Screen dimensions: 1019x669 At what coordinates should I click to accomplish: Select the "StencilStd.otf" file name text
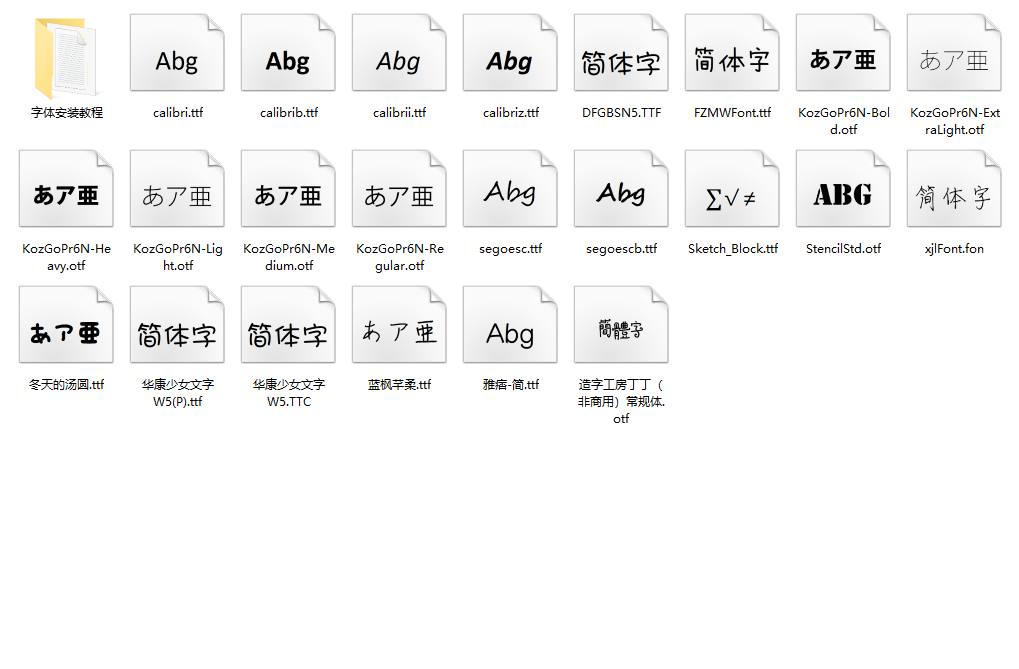(x=844, y=248)
